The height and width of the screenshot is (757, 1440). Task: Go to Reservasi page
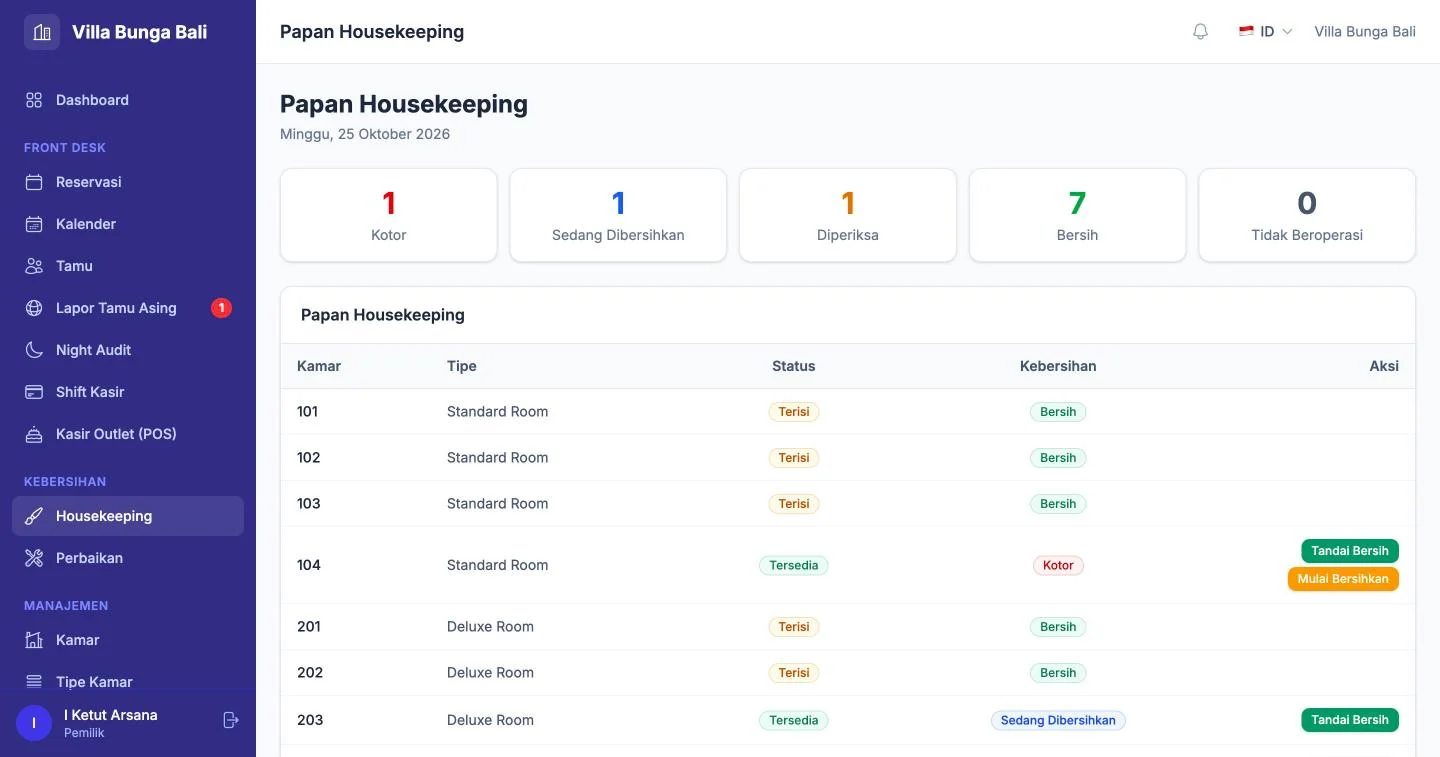128,182
